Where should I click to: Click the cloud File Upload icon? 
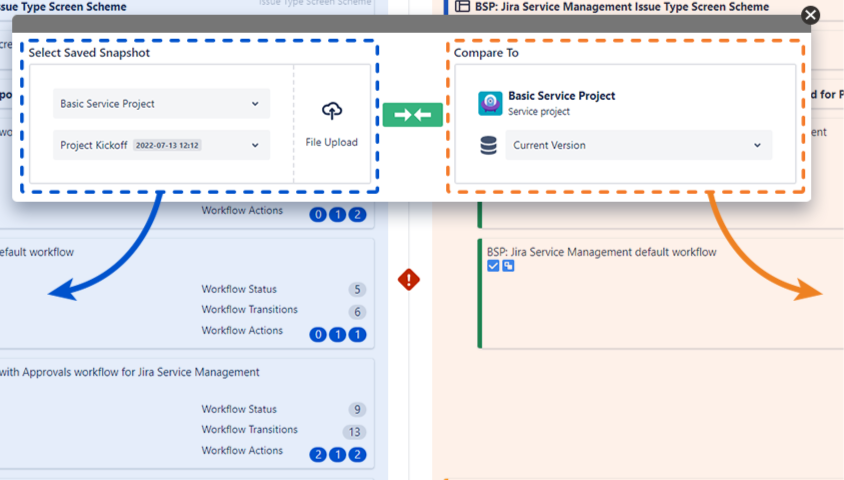click(x=332, y=111)
